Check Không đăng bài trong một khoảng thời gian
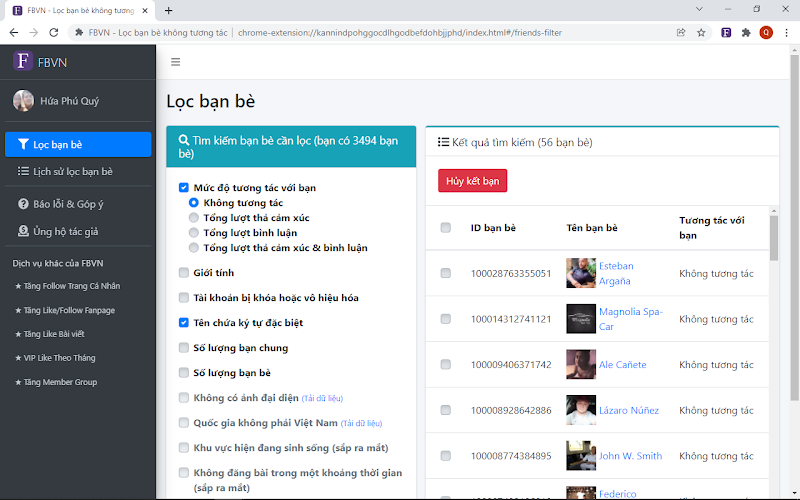 click(x=184, y=472)
